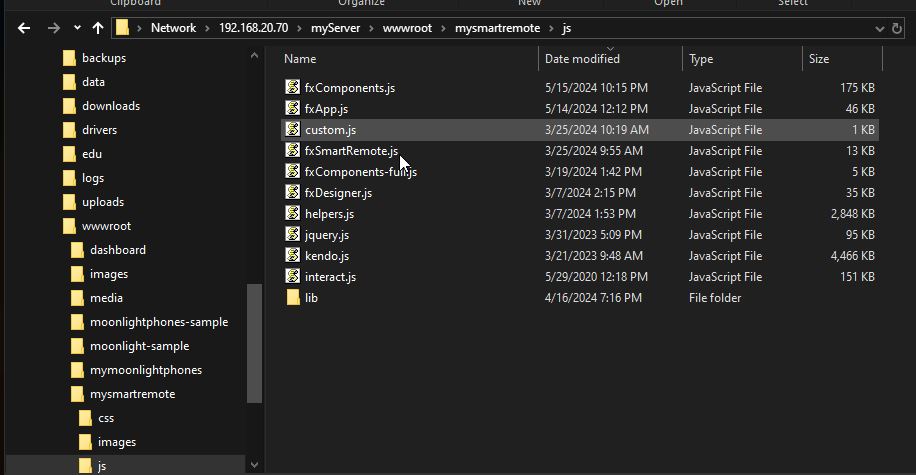
Task: Click the 4,466 KB size cell
Action: (852, 256)
